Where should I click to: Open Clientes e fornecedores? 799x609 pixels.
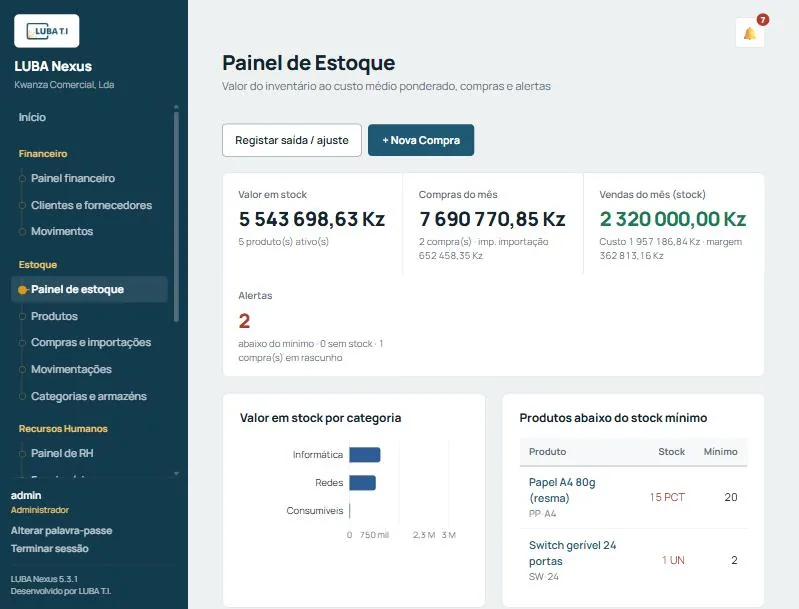click(91, 205)
